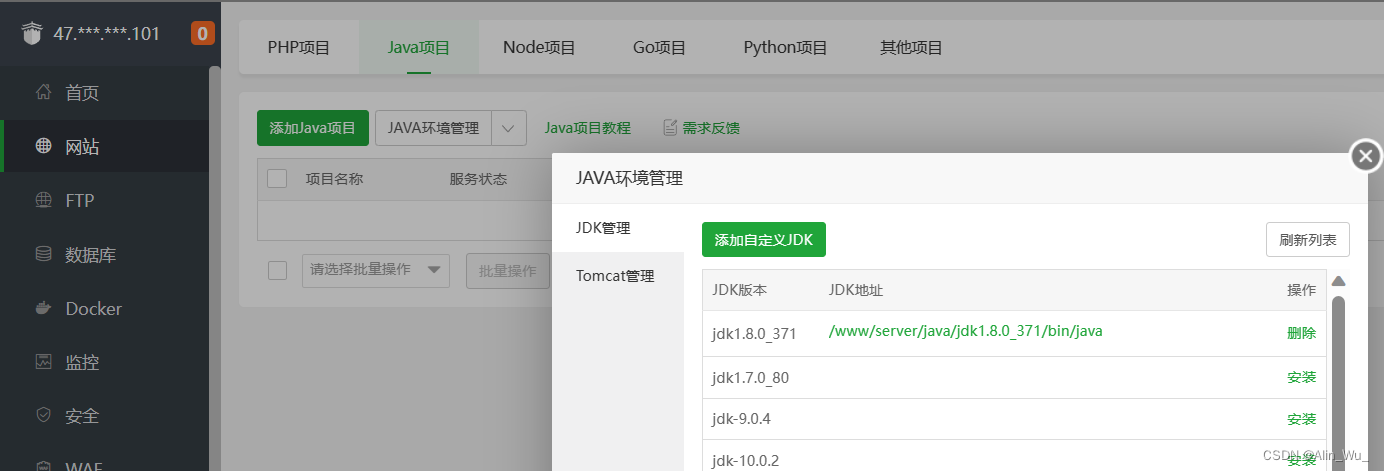Click the monitor icon beside 监控
The width and height of the screenshot is (1384, 471).
pos(43,362)
